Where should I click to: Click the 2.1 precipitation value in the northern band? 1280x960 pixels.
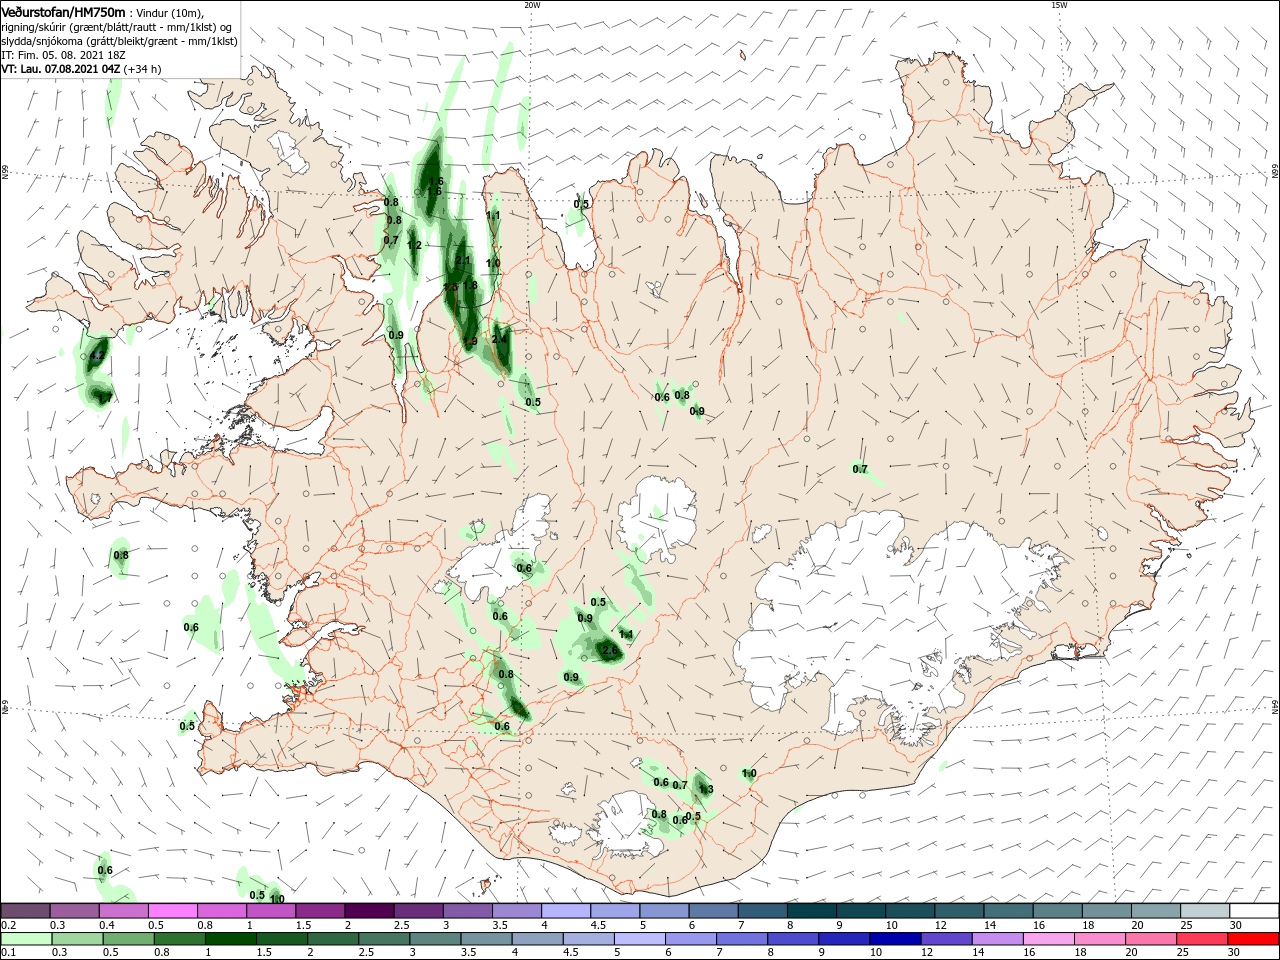tap(462, 260)
